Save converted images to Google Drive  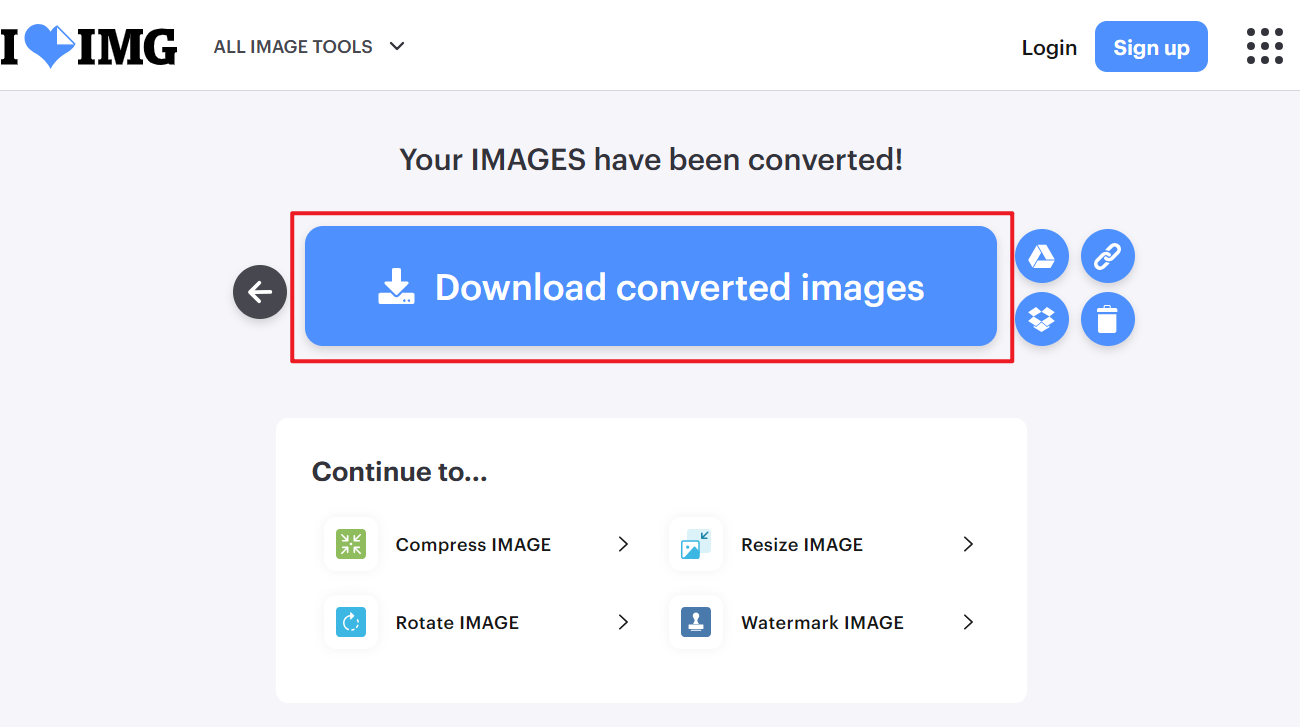pos(1042,257)
